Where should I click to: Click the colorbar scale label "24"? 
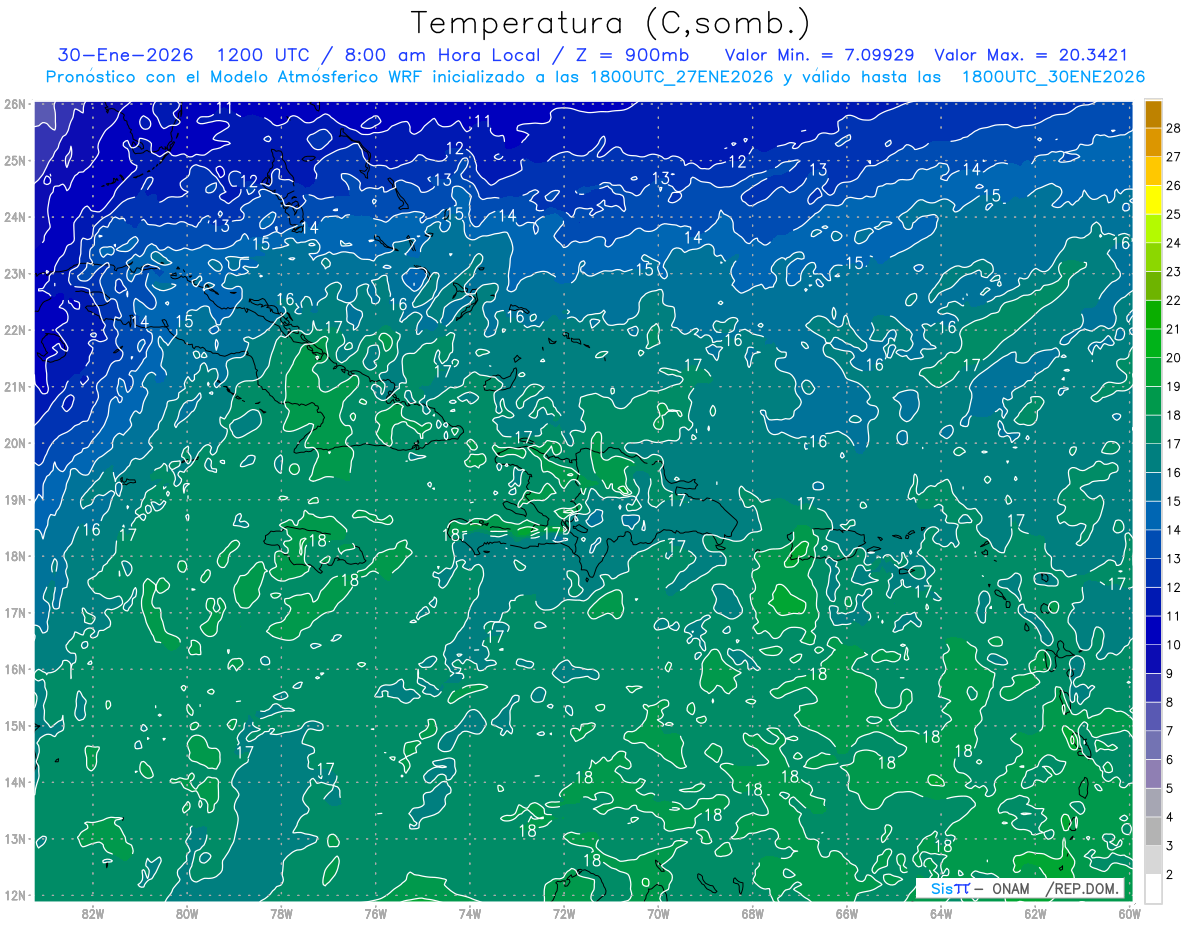[x=1174, y=243]
